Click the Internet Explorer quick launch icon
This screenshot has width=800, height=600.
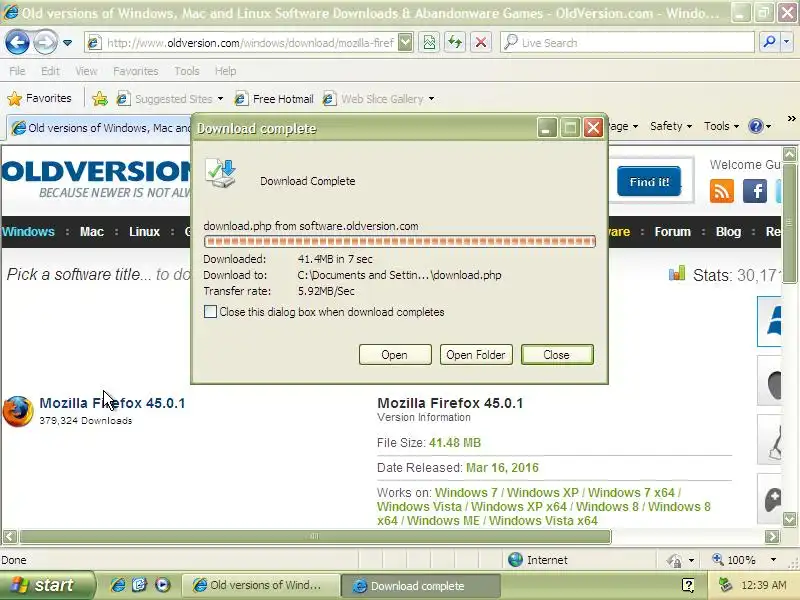tap(118, 585)
